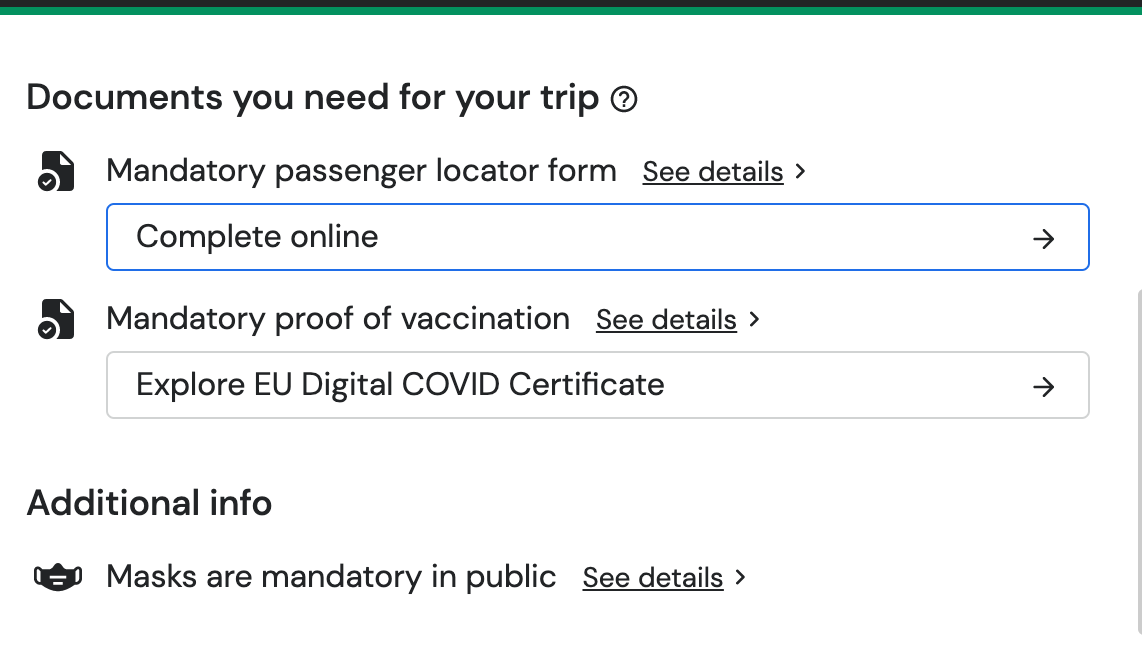Image resolution: width=1142 pixels, height=652 pixels.
Task: Click the face mask icon
Action: point(58,577)
